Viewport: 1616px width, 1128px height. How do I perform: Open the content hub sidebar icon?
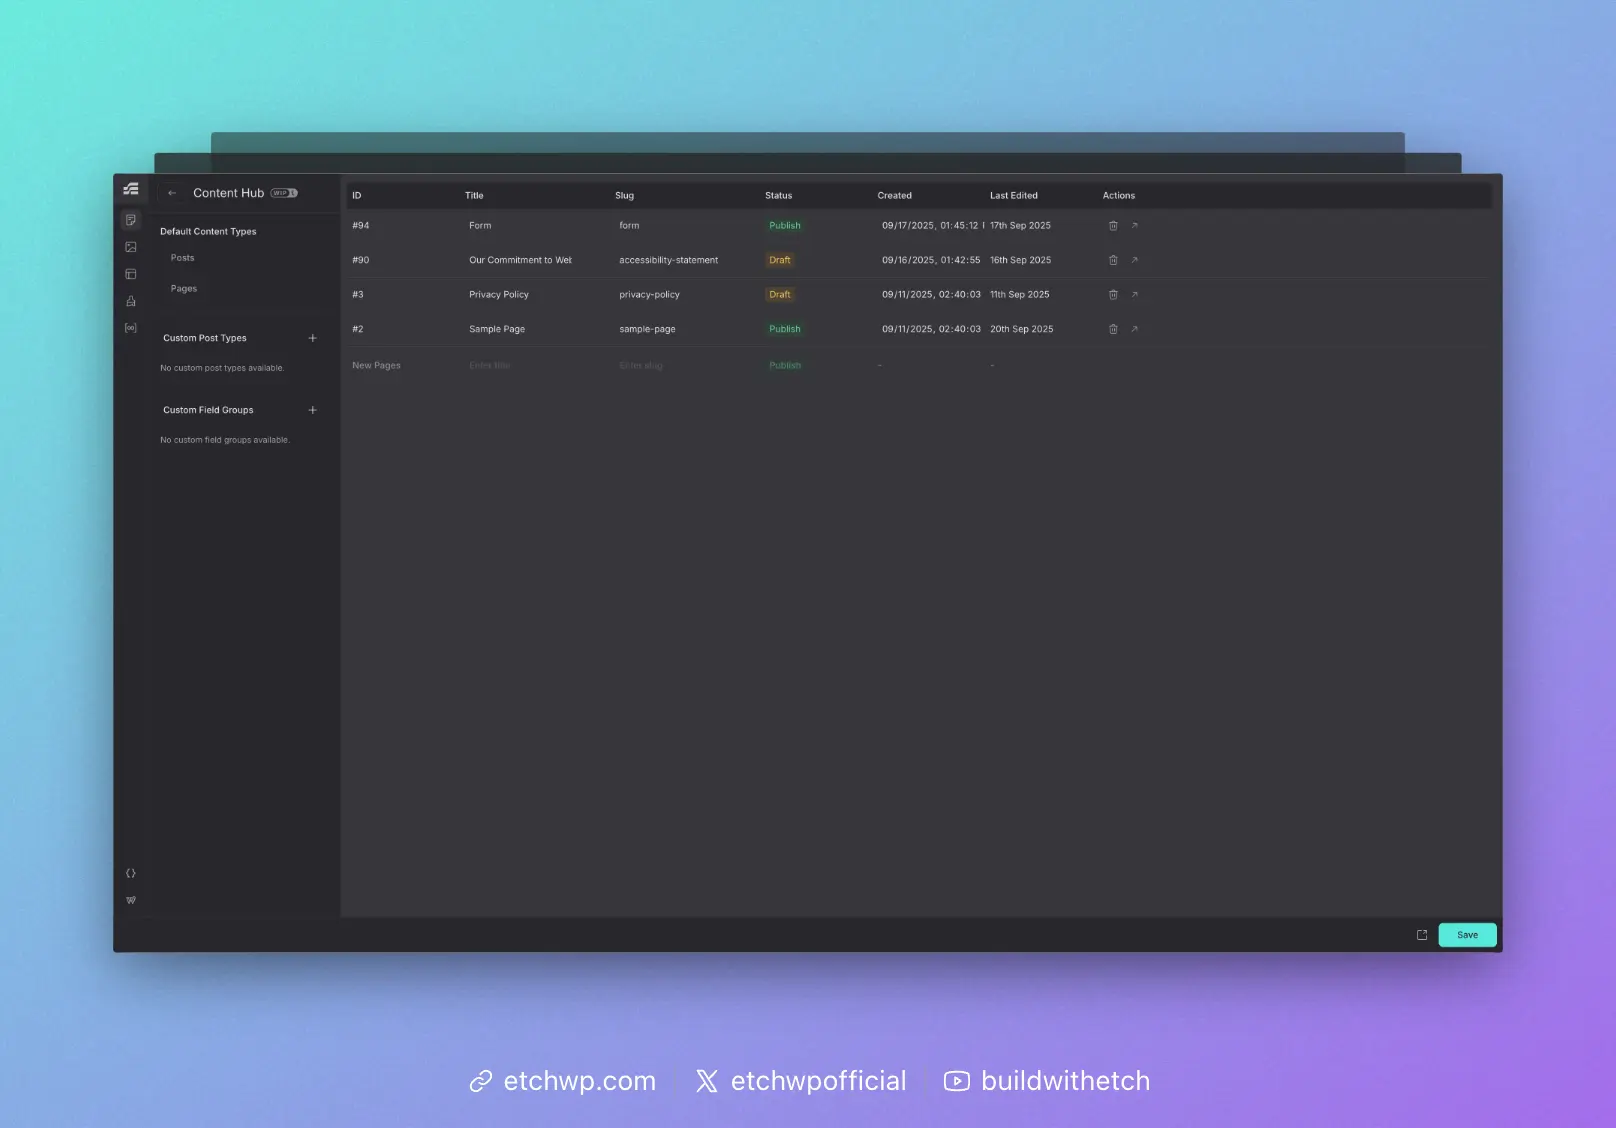tap(131, 220)
